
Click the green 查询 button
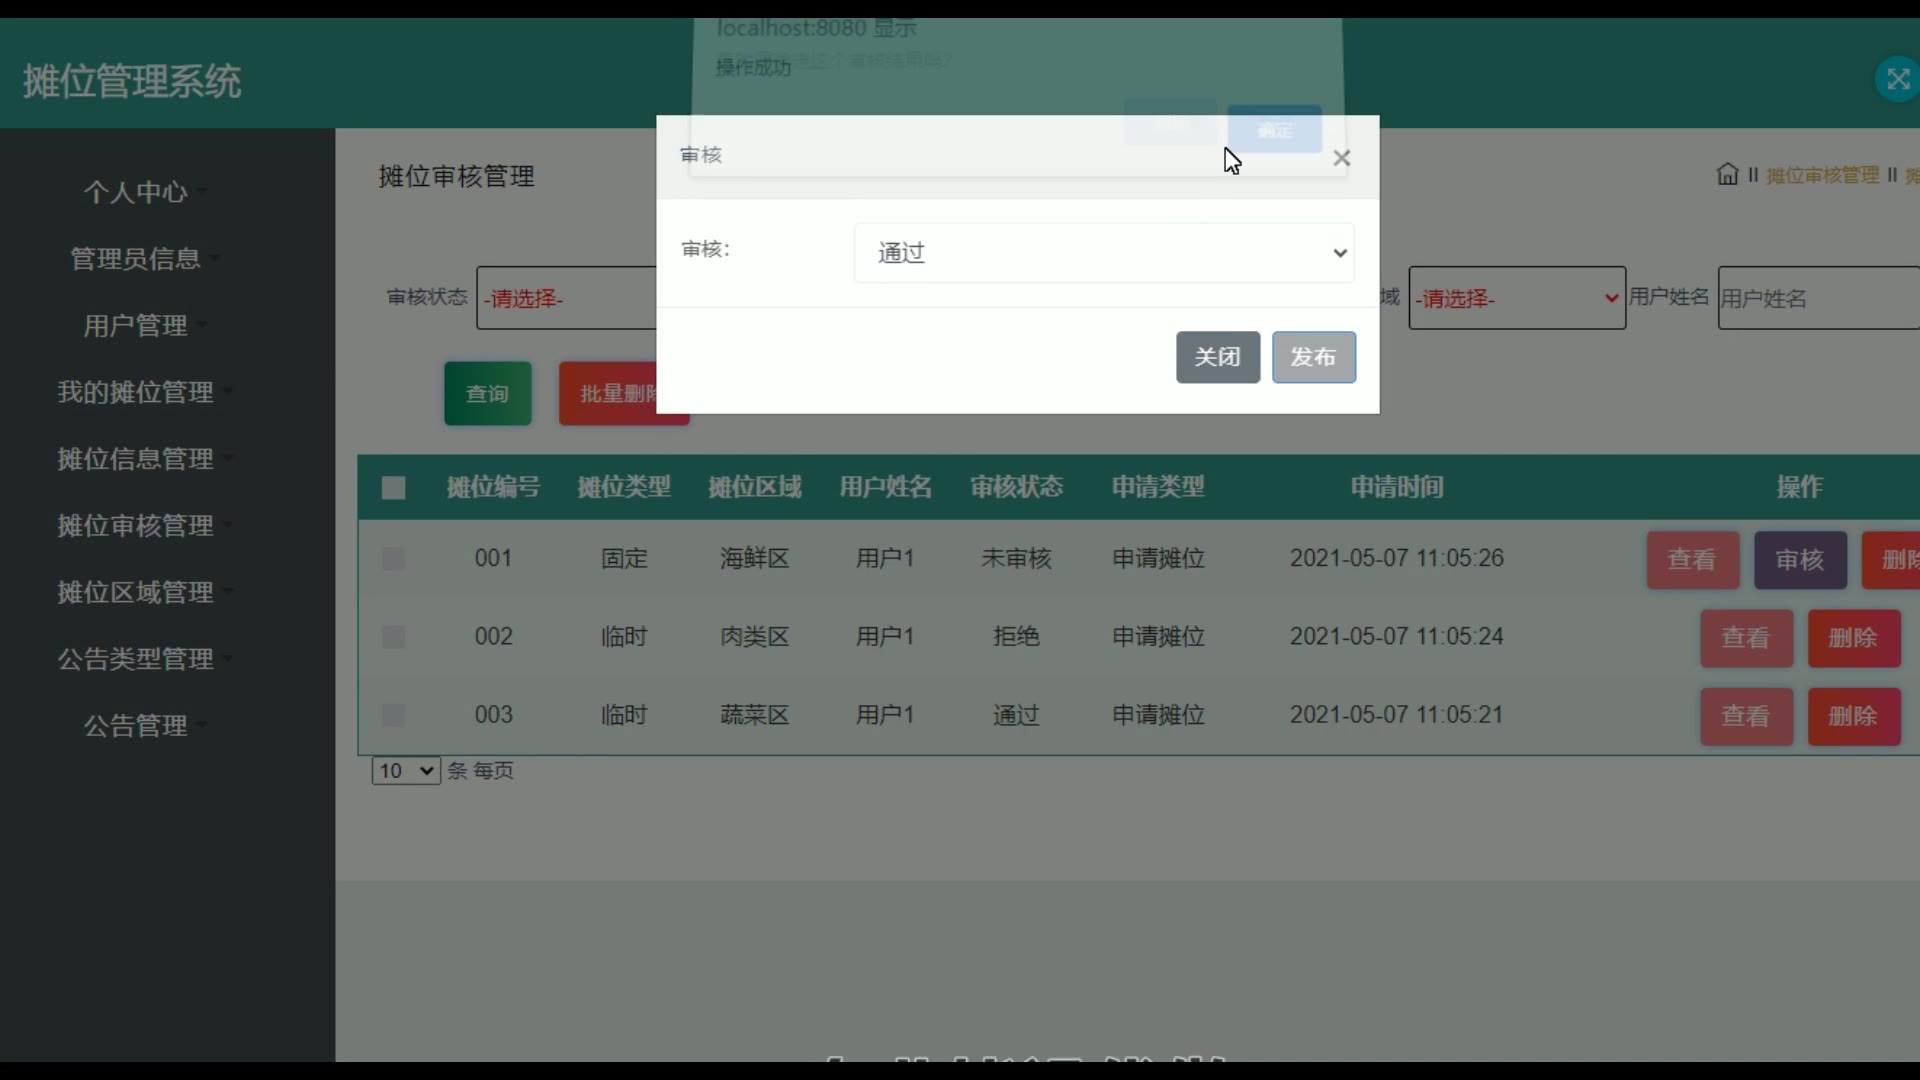pyautogui.click(x=487, y=394)
